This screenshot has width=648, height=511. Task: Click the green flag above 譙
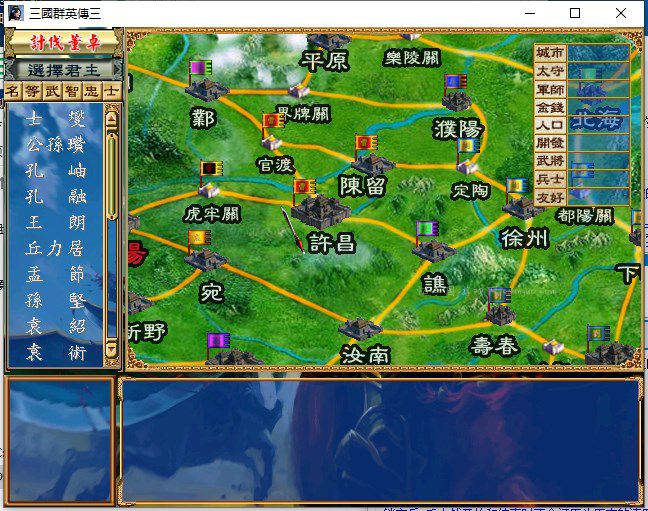point(427,228)
